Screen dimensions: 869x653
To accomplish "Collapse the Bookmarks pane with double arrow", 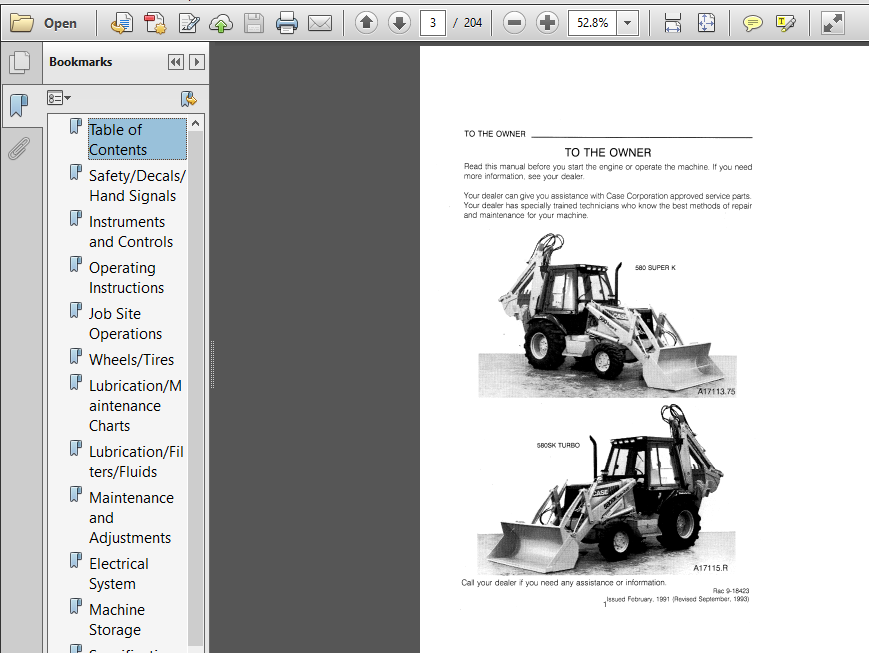I will coord(176,62).
